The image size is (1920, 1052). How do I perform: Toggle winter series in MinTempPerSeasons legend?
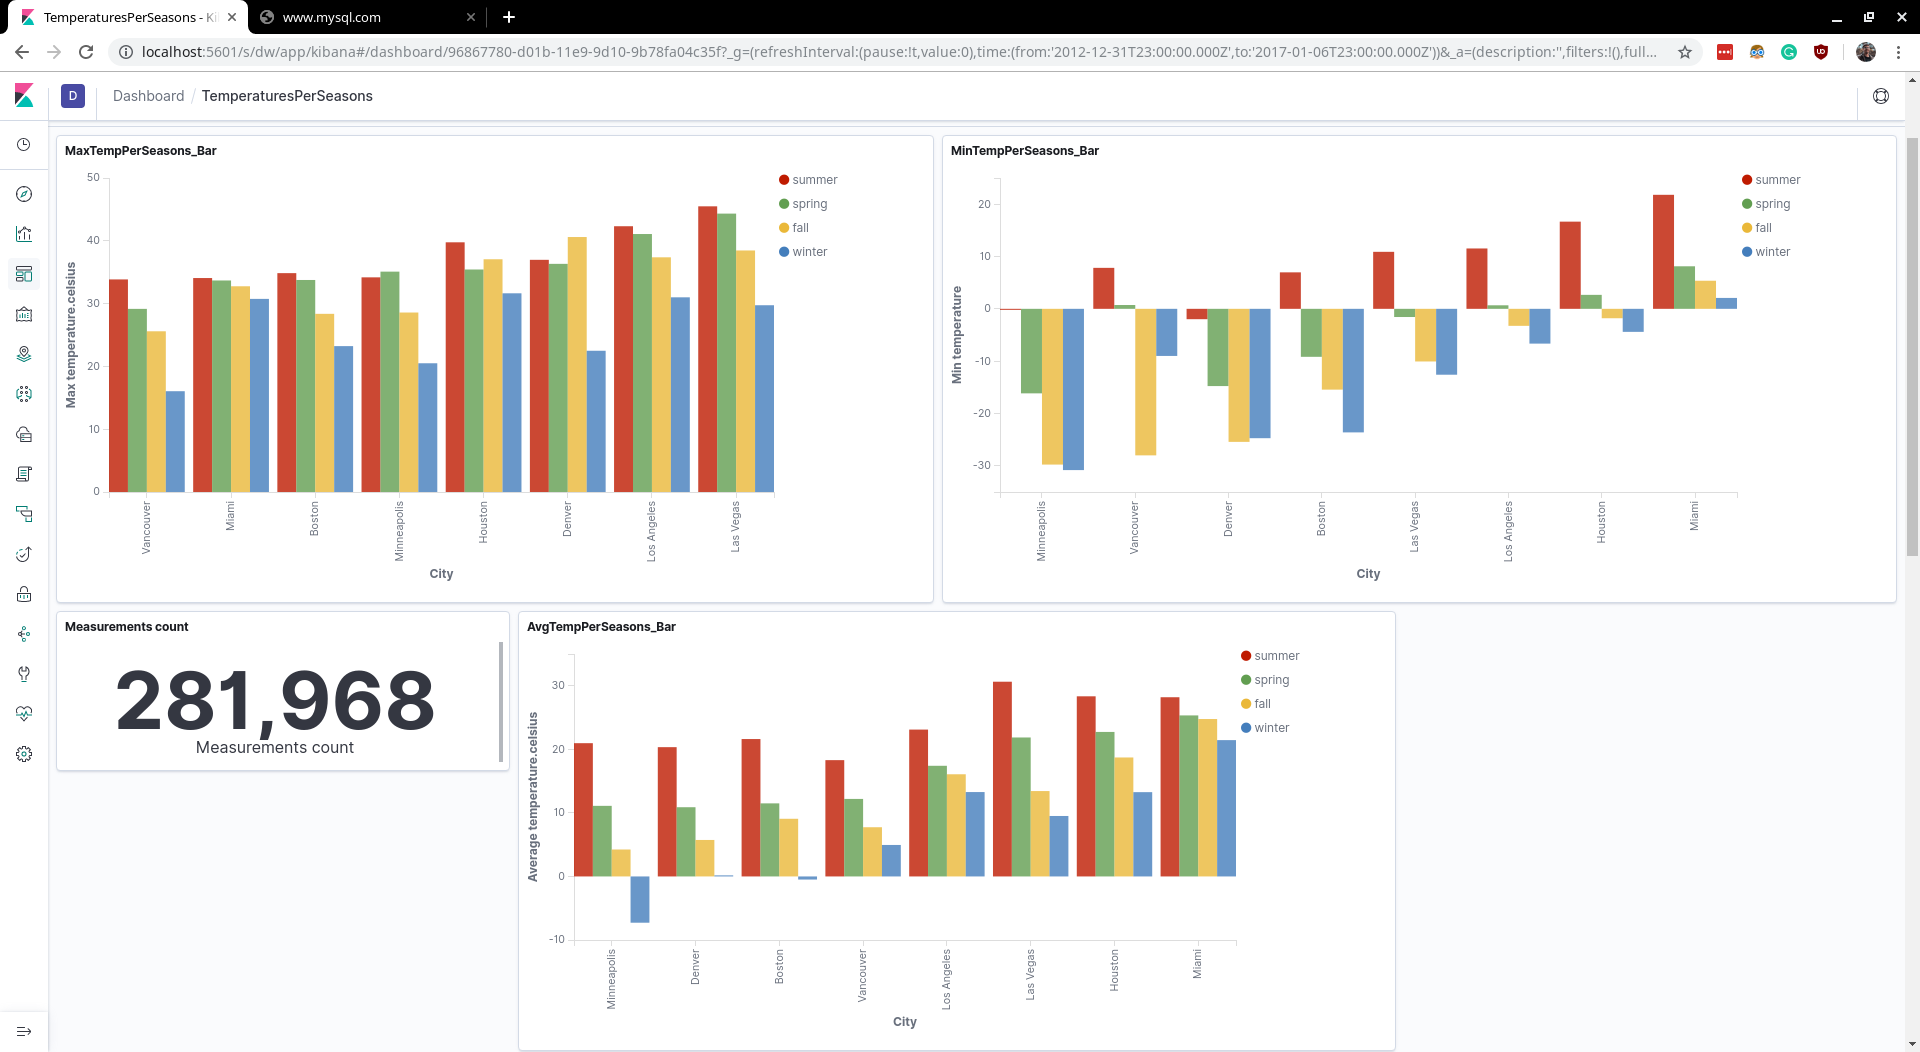[1766, 252]
